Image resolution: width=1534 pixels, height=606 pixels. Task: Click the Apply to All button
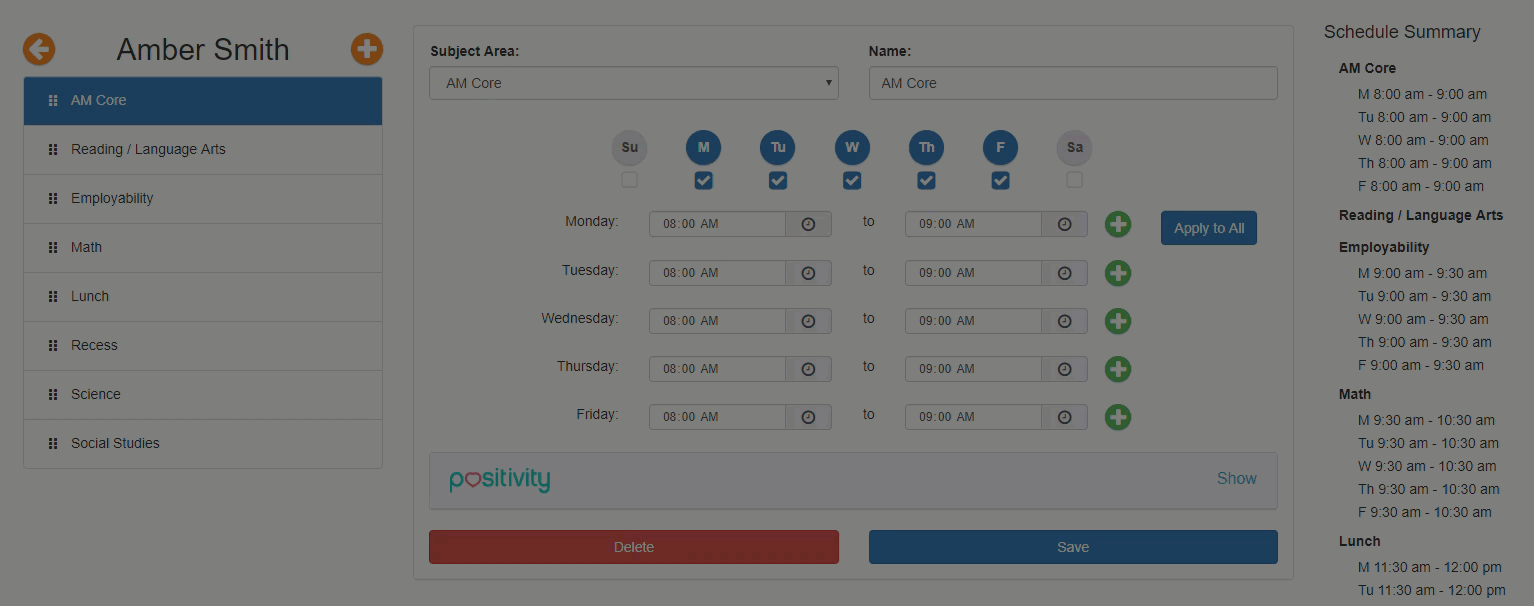1209,228
